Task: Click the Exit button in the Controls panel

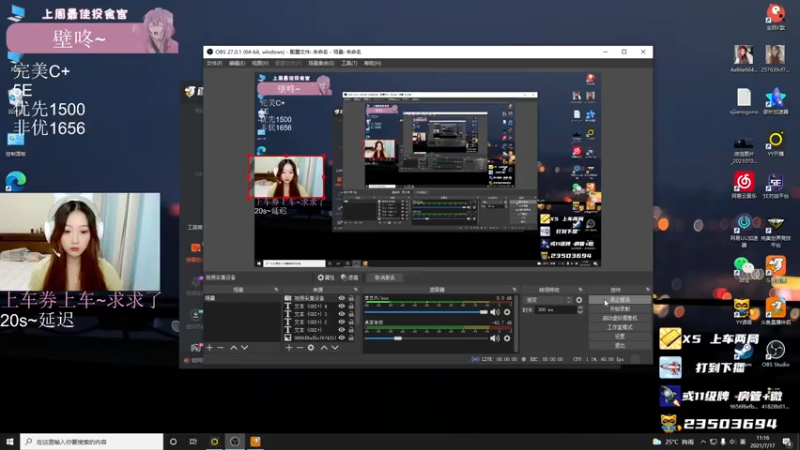Action: [619, 346]
